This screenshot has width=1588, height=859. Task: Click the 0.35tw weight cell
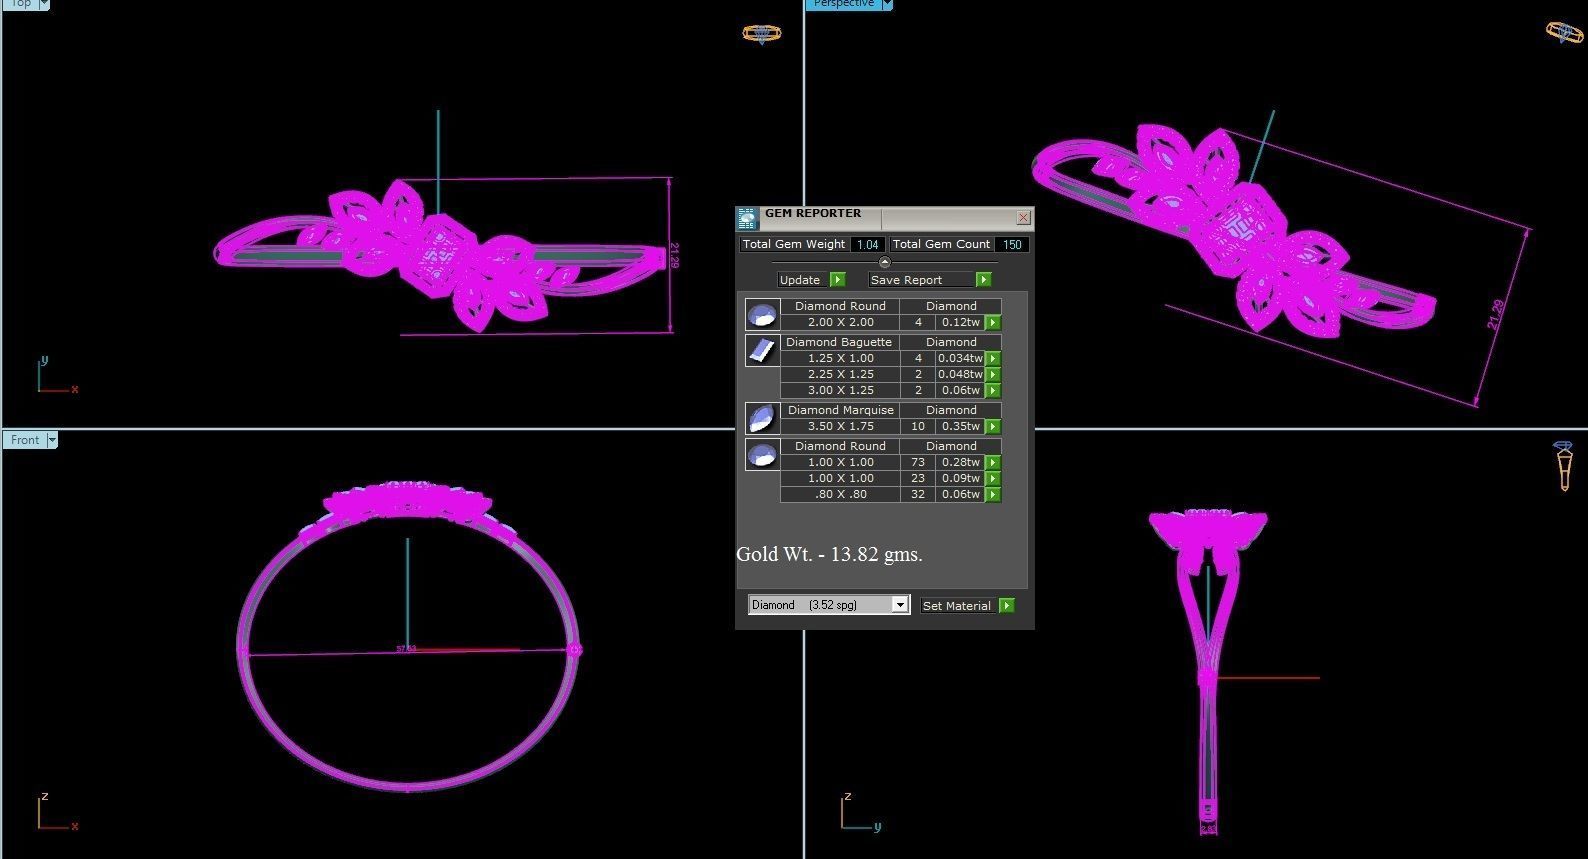(x=960, y=426)
